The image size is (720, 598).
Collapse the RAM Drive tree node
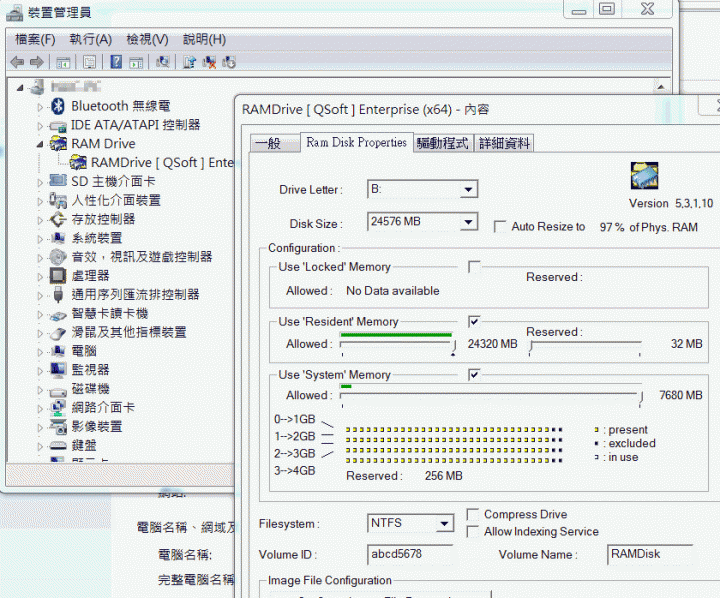click(x=40, y=145)
